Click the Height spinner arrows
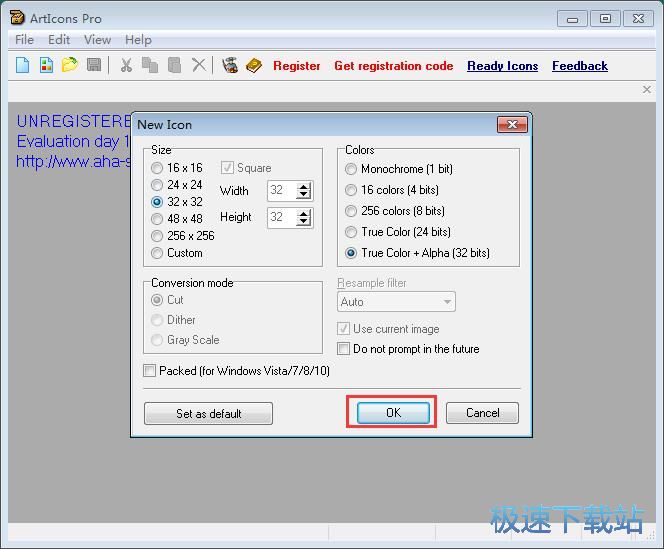Screen dimensions: 664x549 tap(304, 217)
